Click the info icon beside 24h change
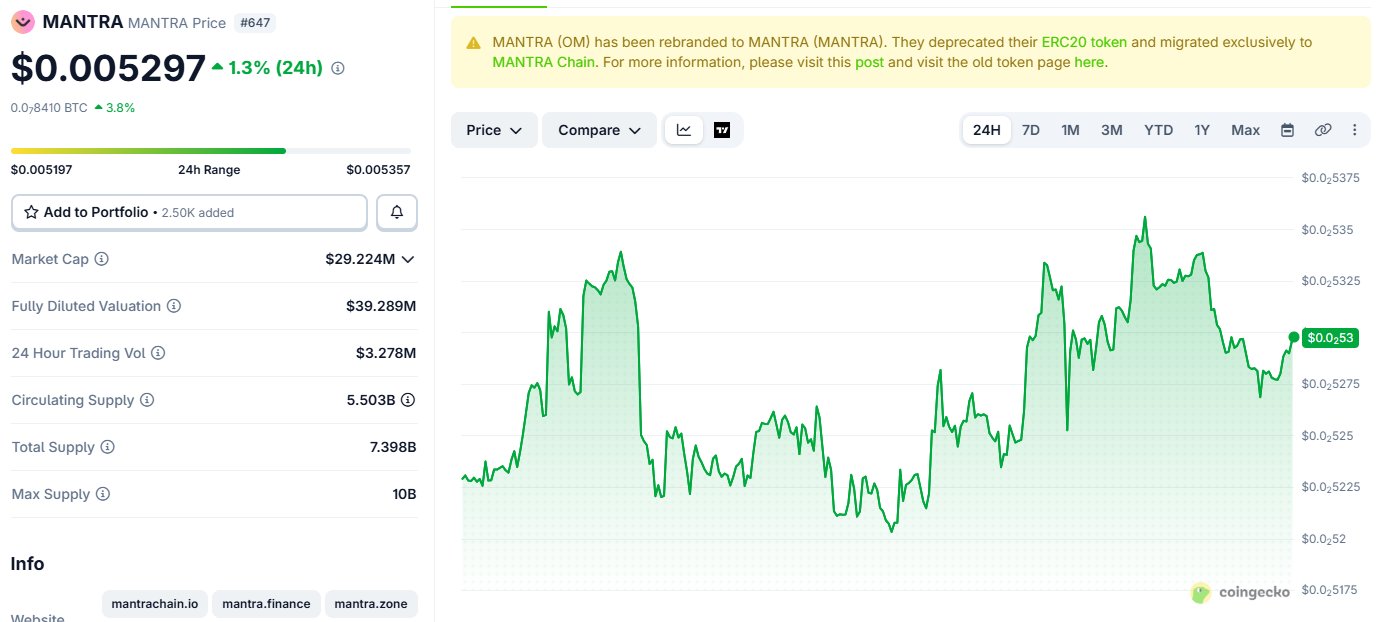Screen dimensions: 1386x622 coord(338,68)
